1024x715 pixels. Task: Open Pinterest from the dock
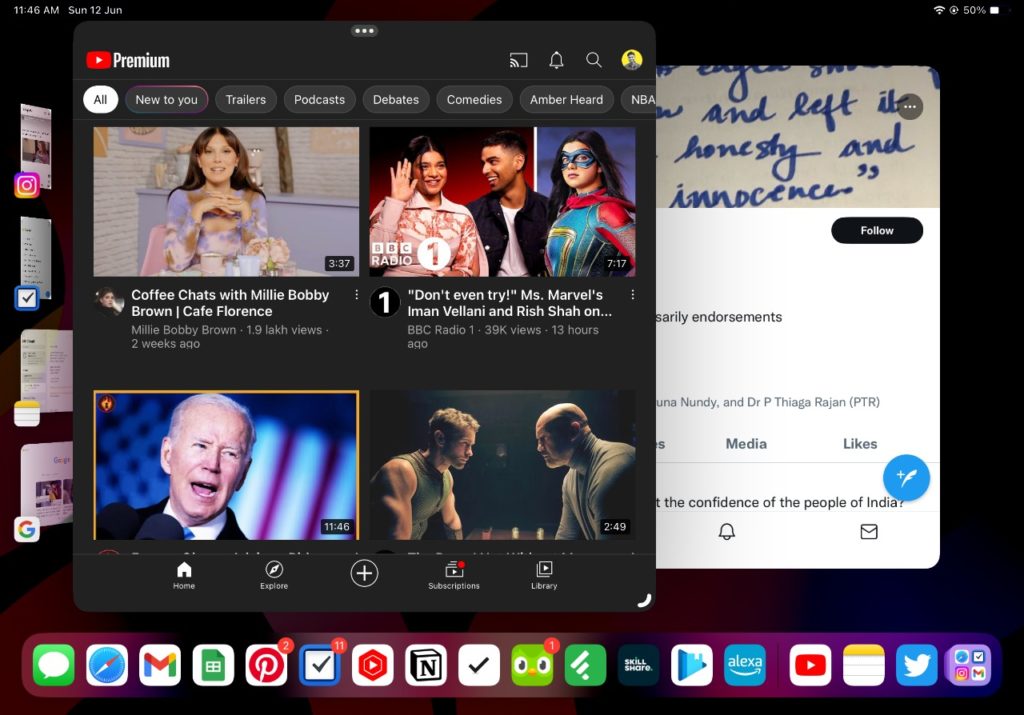coord(266,665)
